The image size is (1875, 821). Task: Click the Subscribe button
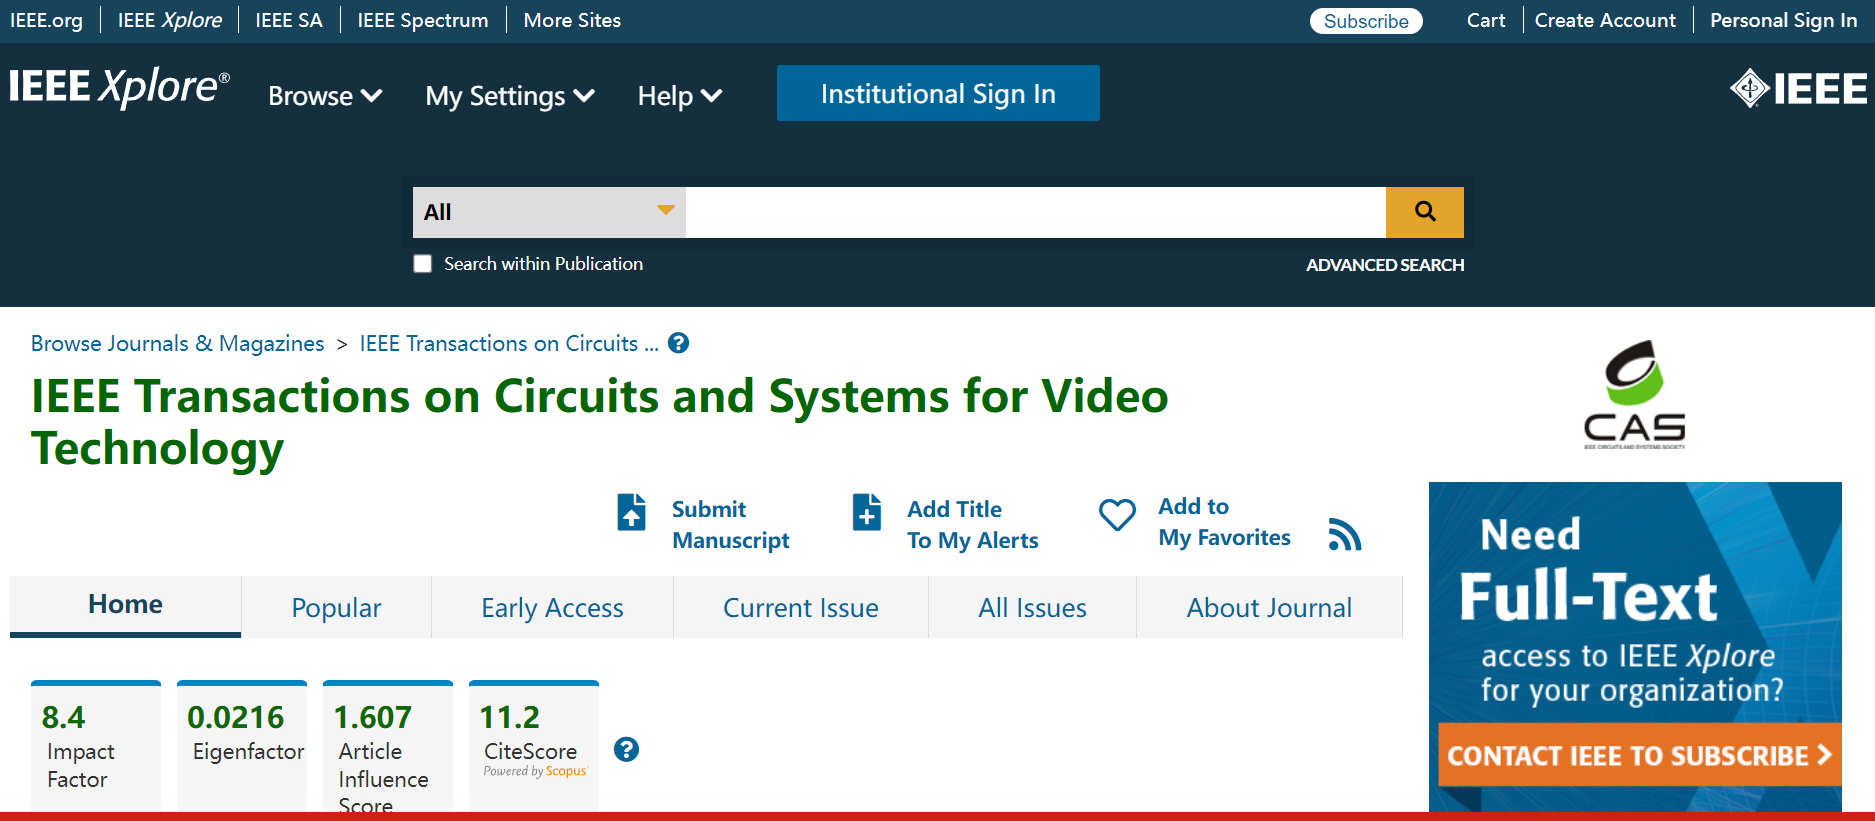1366,21
